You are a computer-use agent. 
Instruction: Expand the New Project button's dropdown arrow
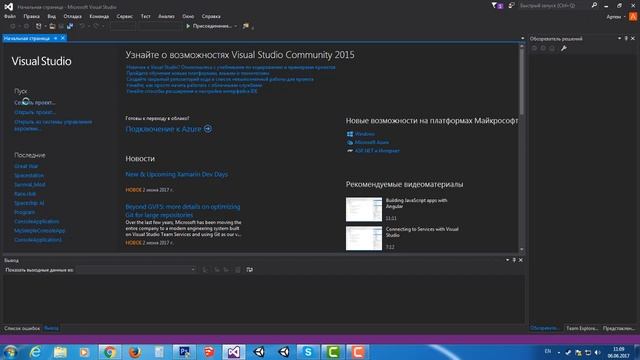(44, 26)
